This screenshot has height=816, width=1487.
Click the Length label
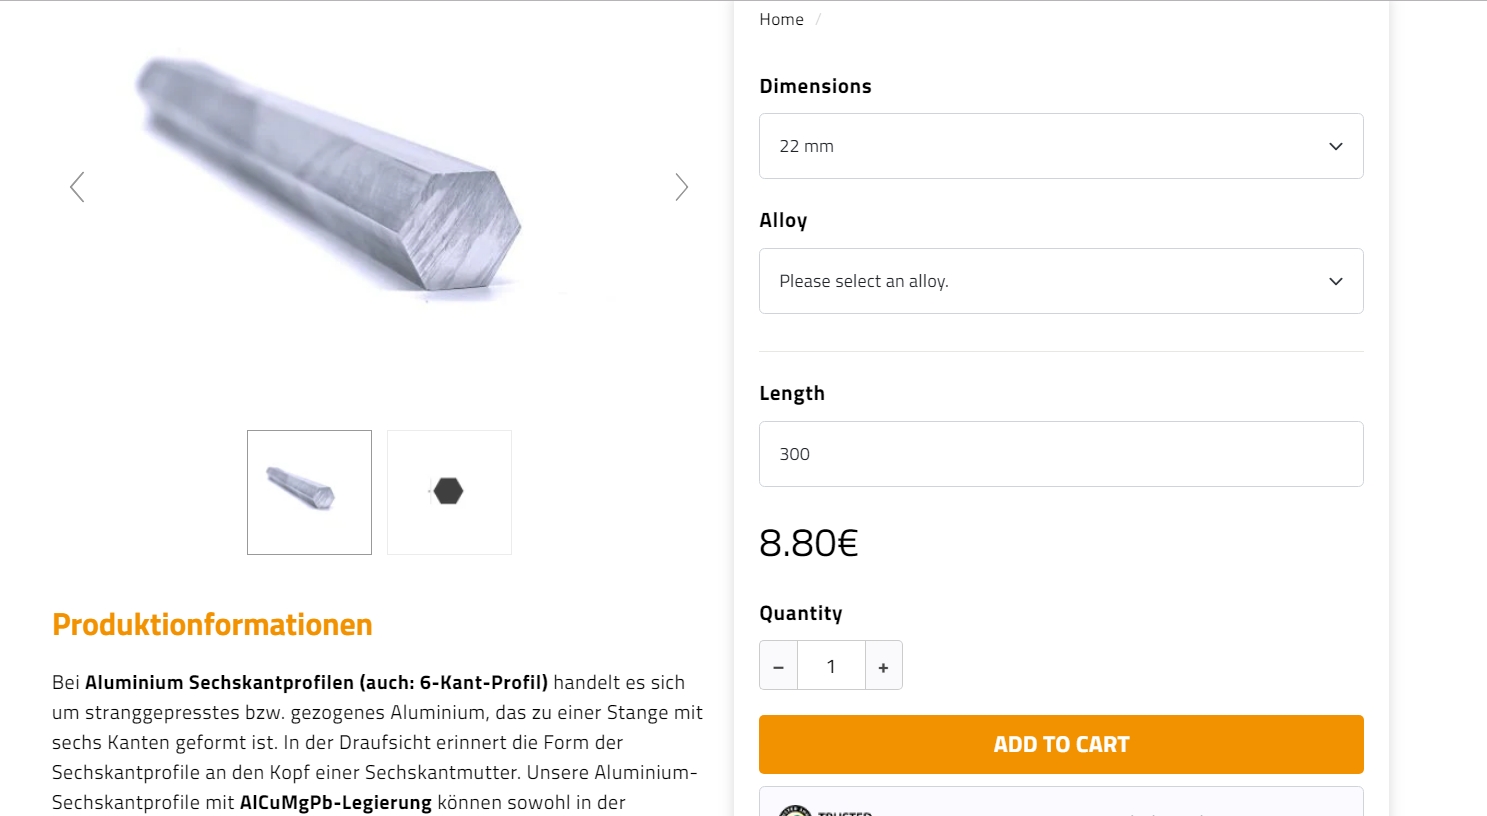(791, 393)
